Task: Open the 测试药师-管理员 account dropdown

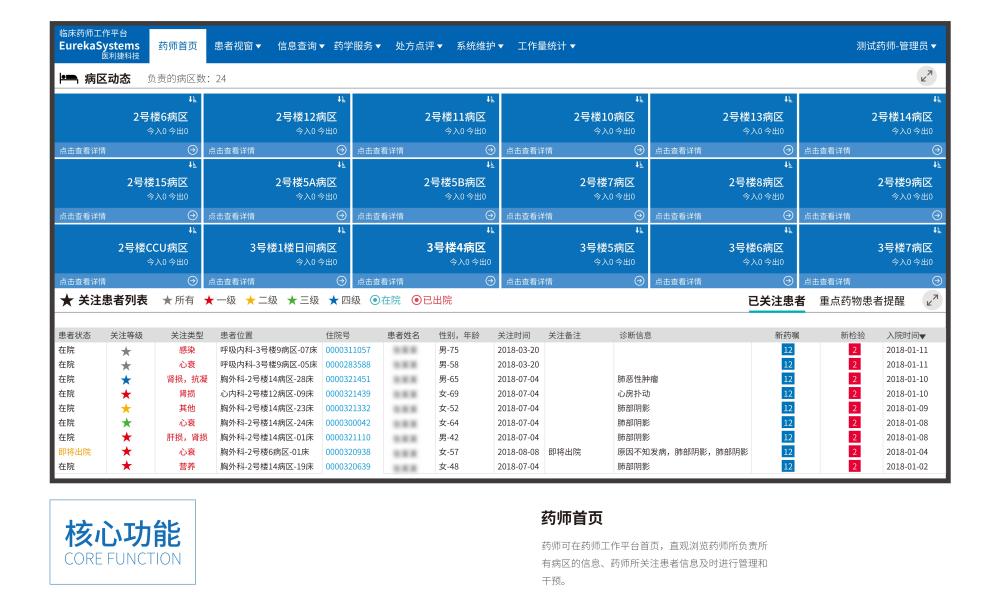Action: point(894,44)
